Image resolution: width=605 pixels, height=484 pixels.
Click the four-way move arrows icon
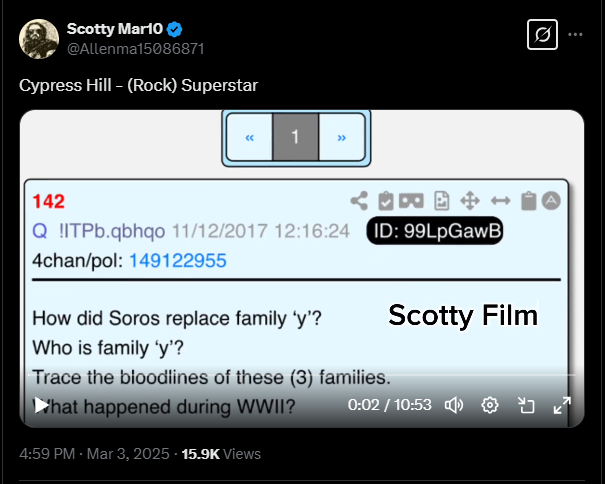pos(468,201)
